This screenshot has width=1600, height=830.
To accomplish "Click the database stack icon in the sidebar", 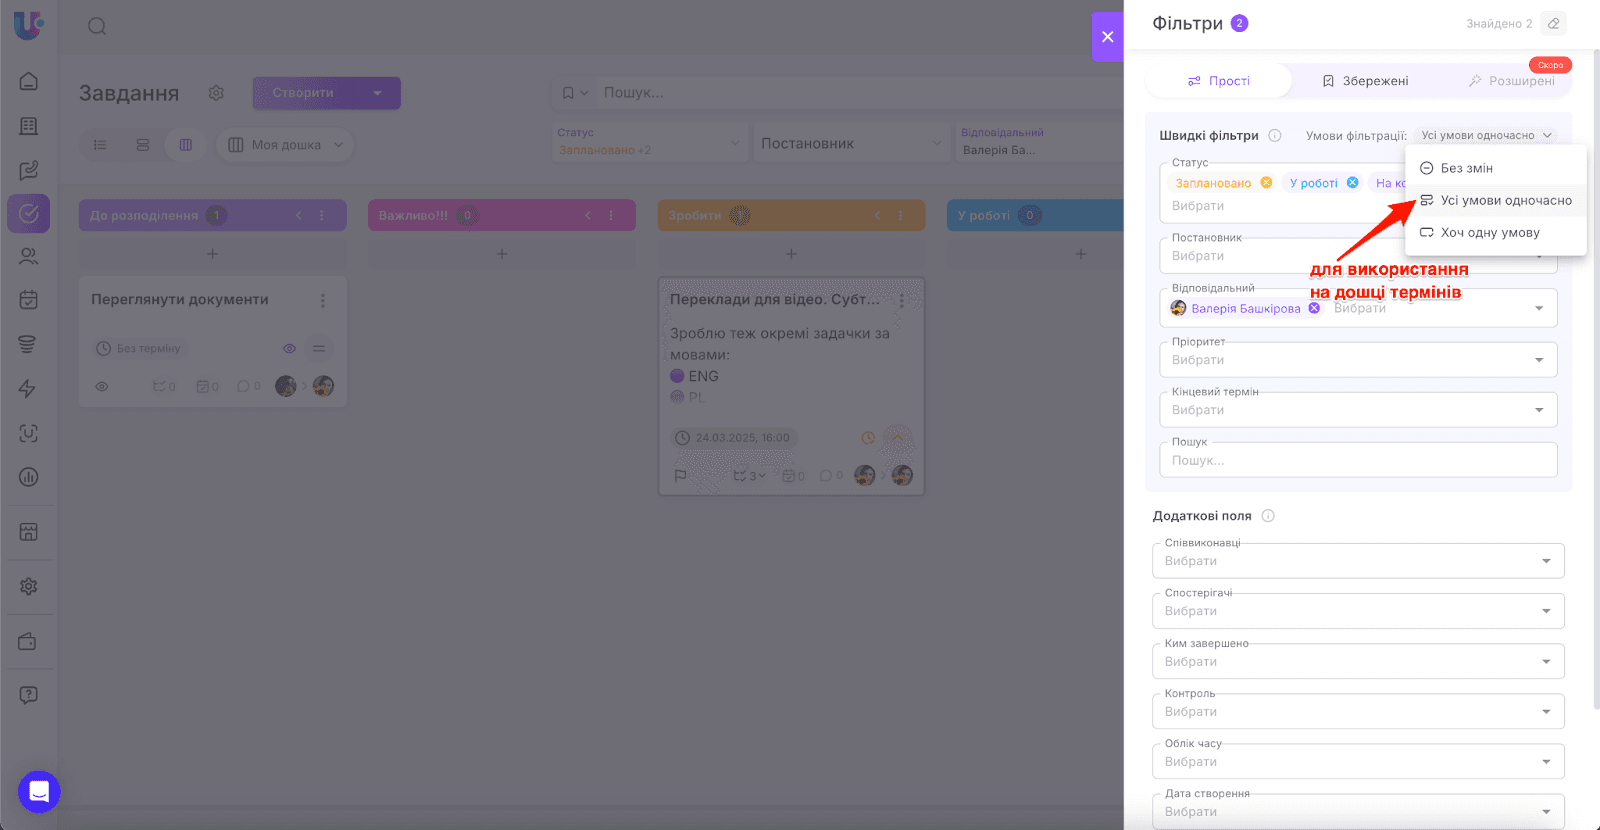I will (x=29, y=344).
